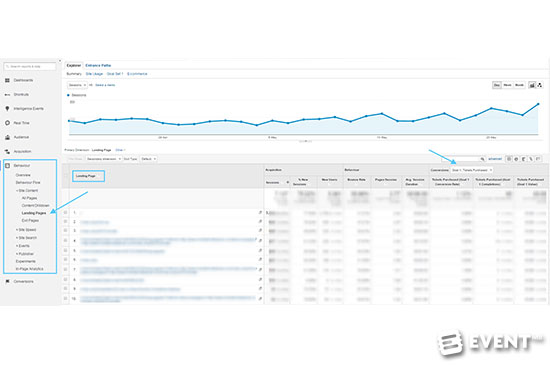The width and height of the screenshot is (550, 365).
Task: Tick the checkbox for table row 2
Action: (x=66, y=222)
